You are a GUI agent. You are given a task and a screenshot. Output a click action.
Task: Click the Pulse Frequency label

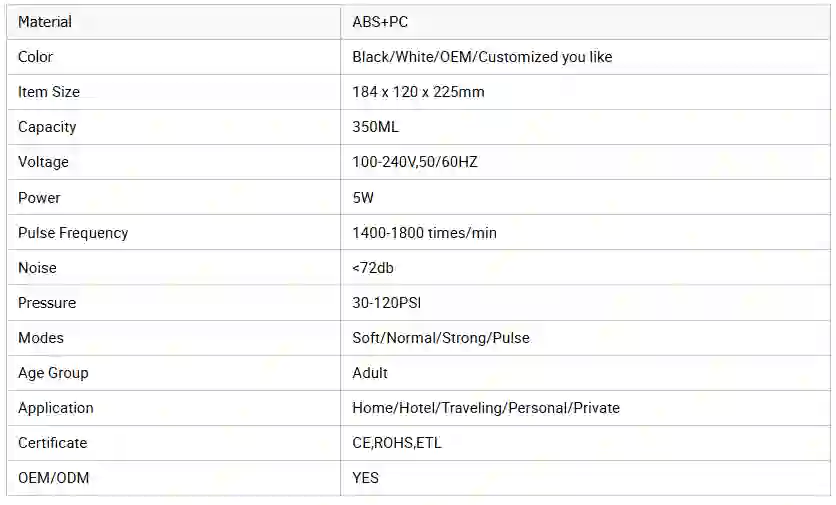(73, 233)
